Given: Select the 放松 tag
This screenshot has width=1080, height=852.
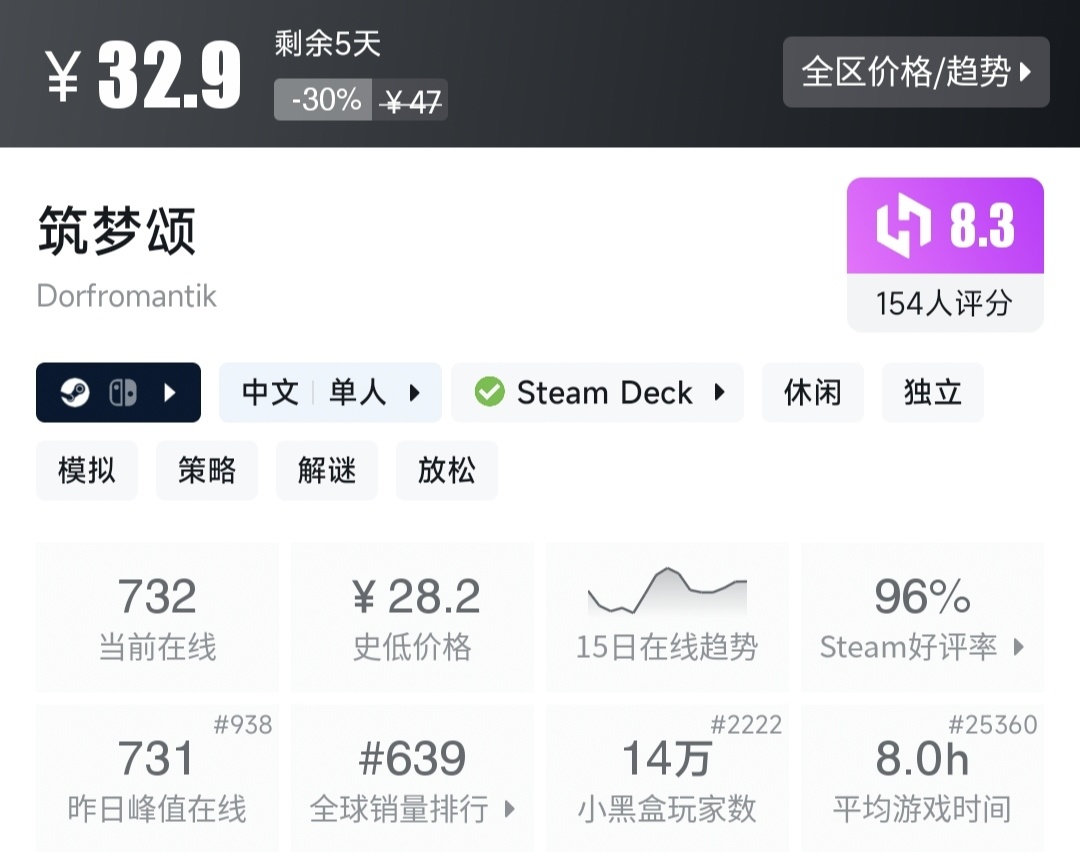Looking at the screenshot, I should coord(446,470).
